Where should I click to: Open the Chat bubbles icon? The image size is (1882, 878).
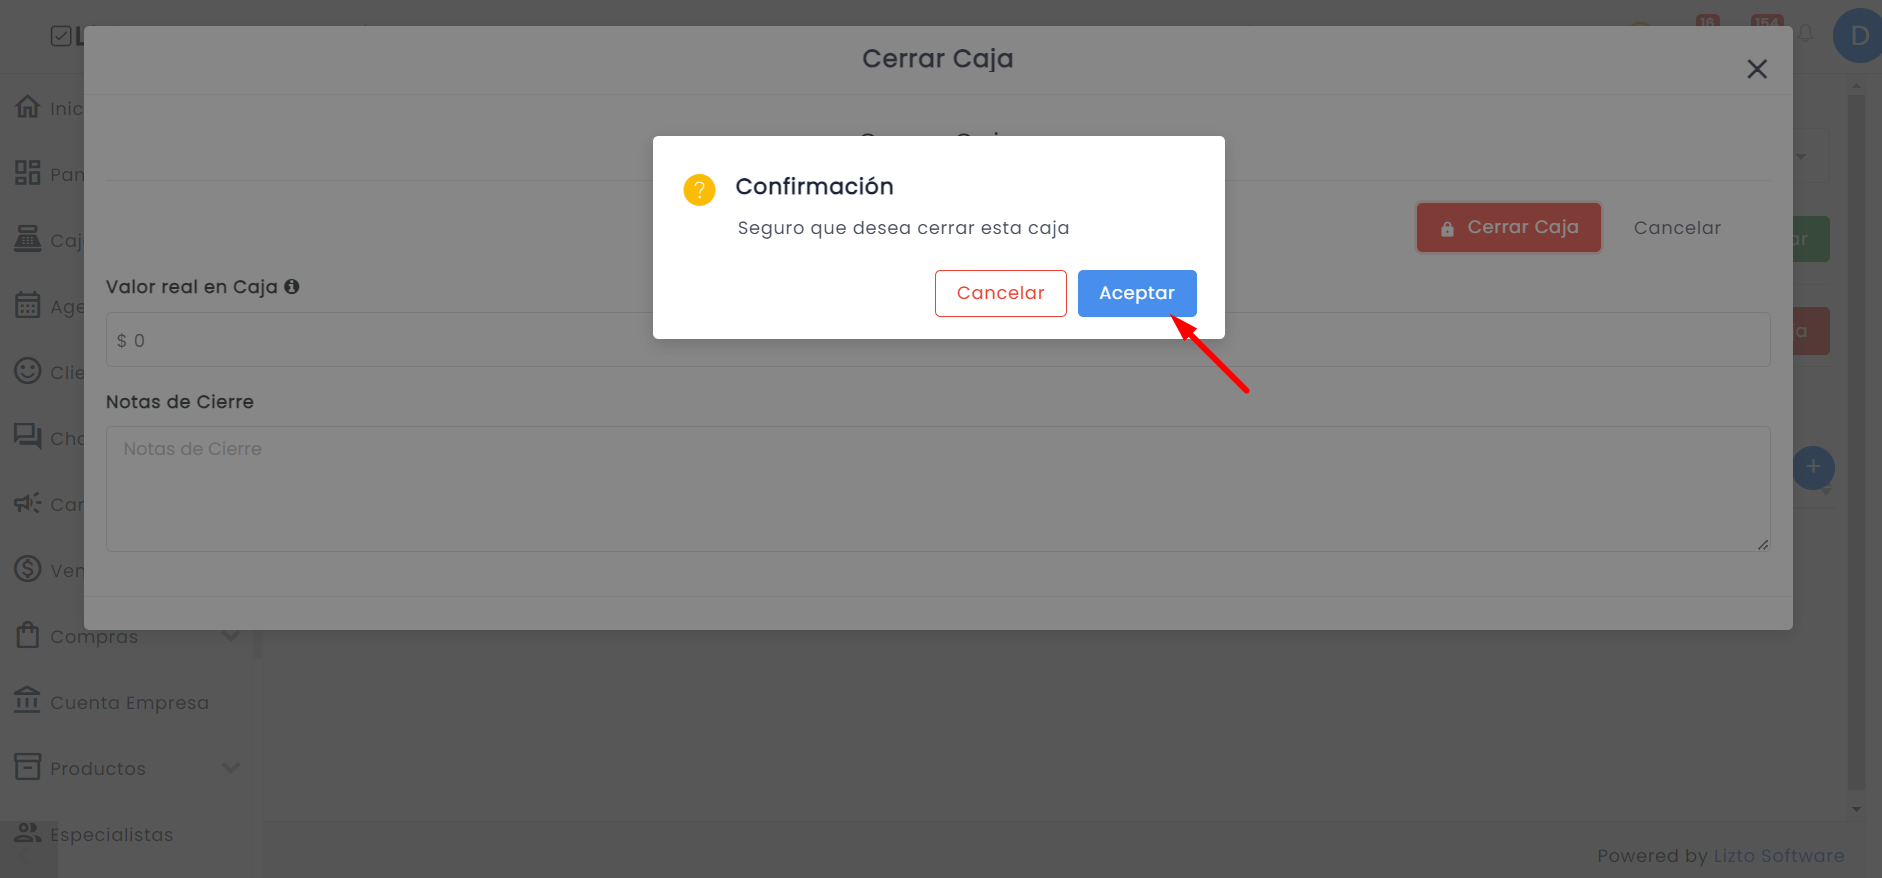point(28,436)
